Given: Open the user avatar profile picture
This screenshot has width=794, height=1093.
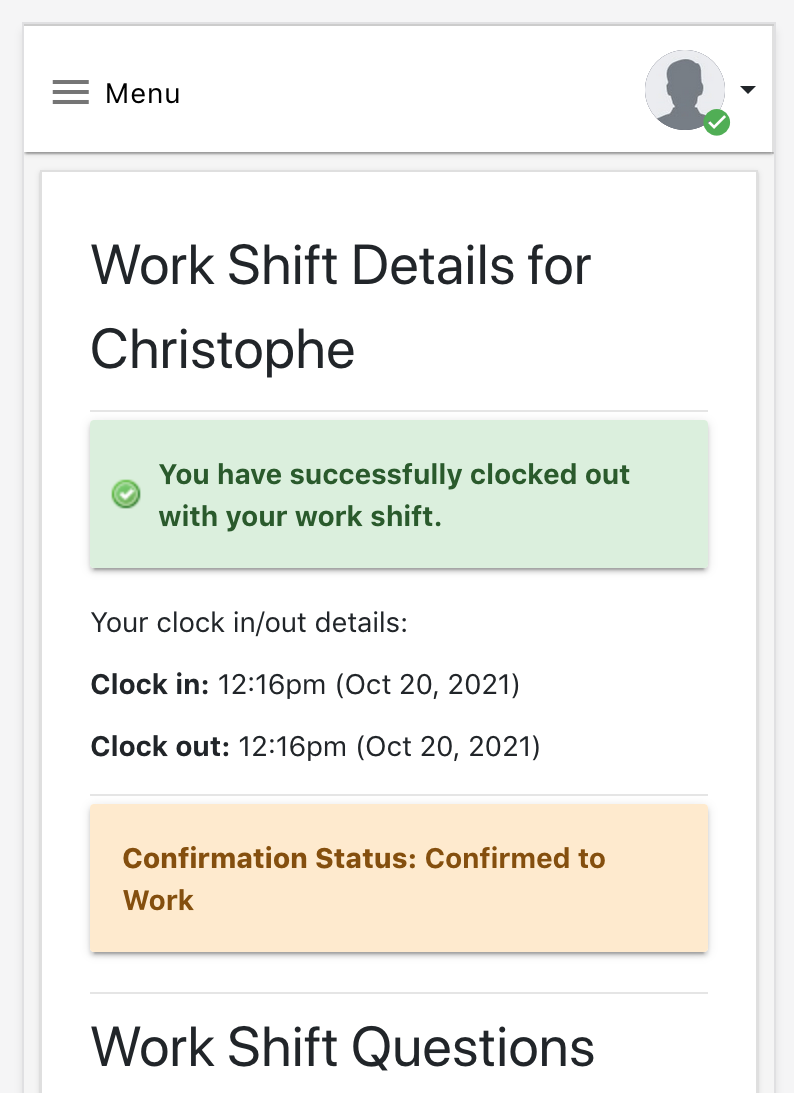Looking at the screenshot, I should [685, 90].
